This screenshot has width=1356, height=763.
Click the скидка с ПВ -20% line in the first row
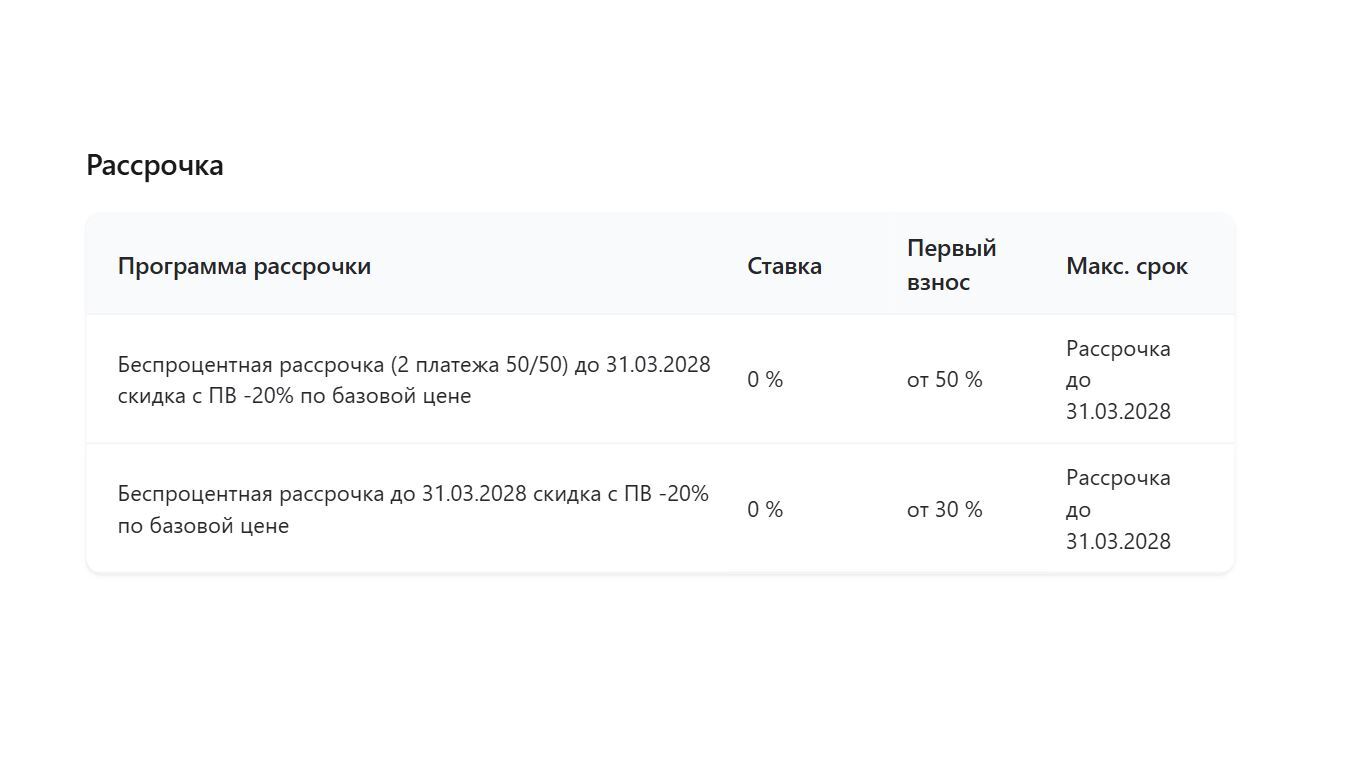point(294,396)
